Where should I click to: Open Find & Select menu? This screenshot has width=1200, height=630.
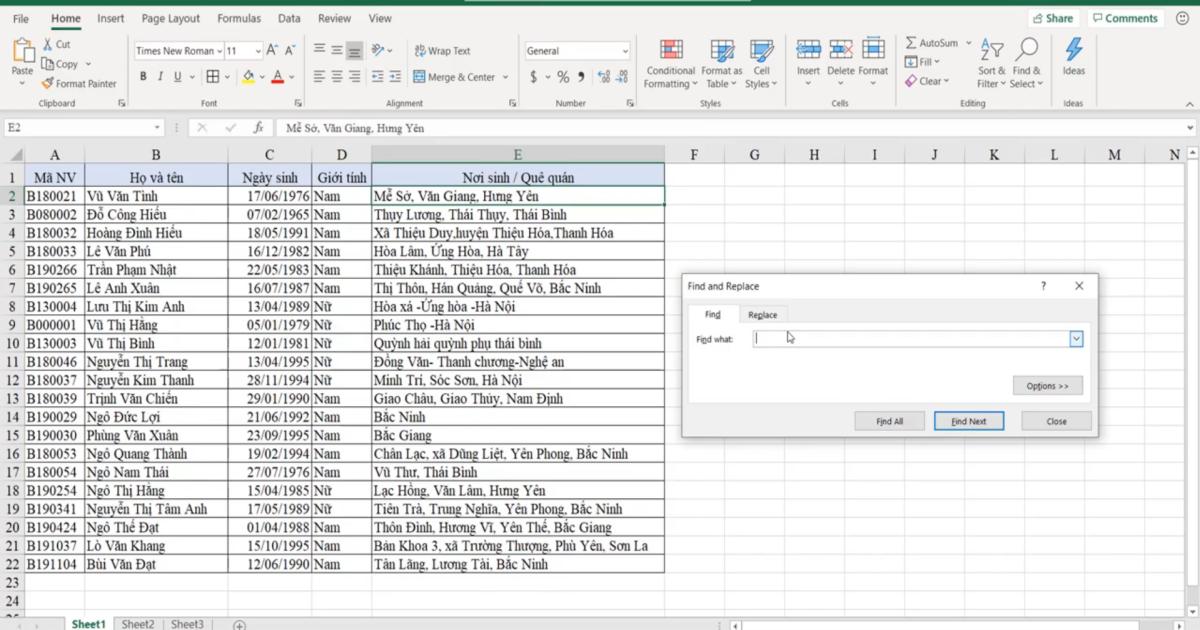pyautogui.click(x=1026, y=64)
